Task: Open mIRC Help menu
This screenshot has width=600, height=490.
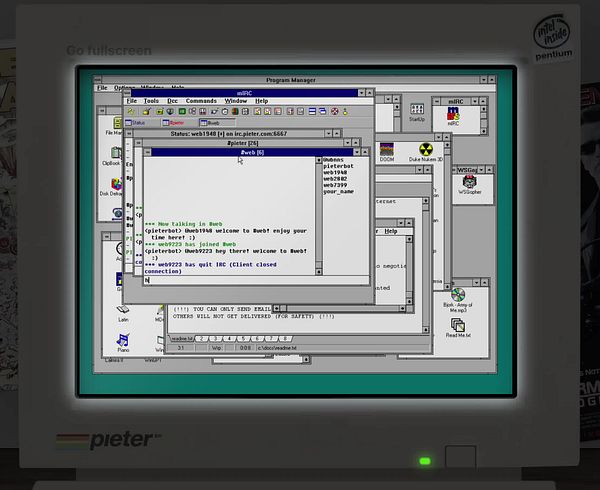Action: tap(262, 101)
